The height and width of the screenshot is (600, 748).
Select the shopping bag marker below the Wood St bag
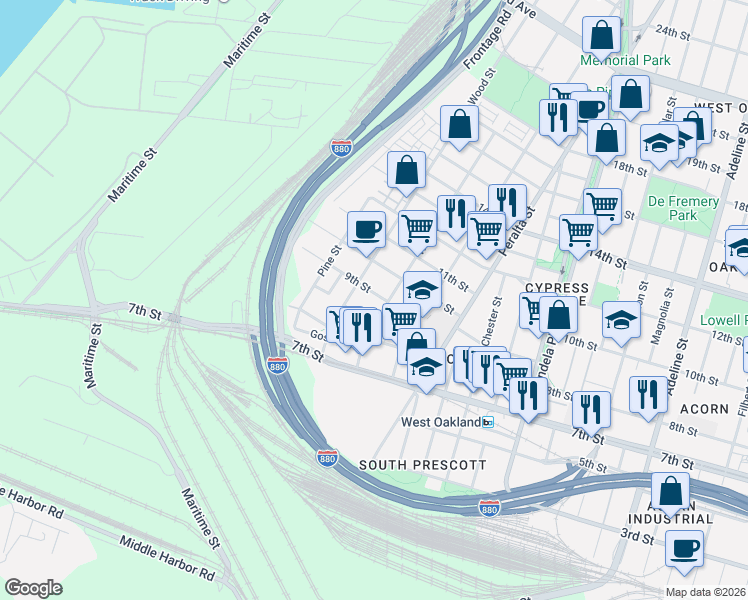(x=406, y=173)
